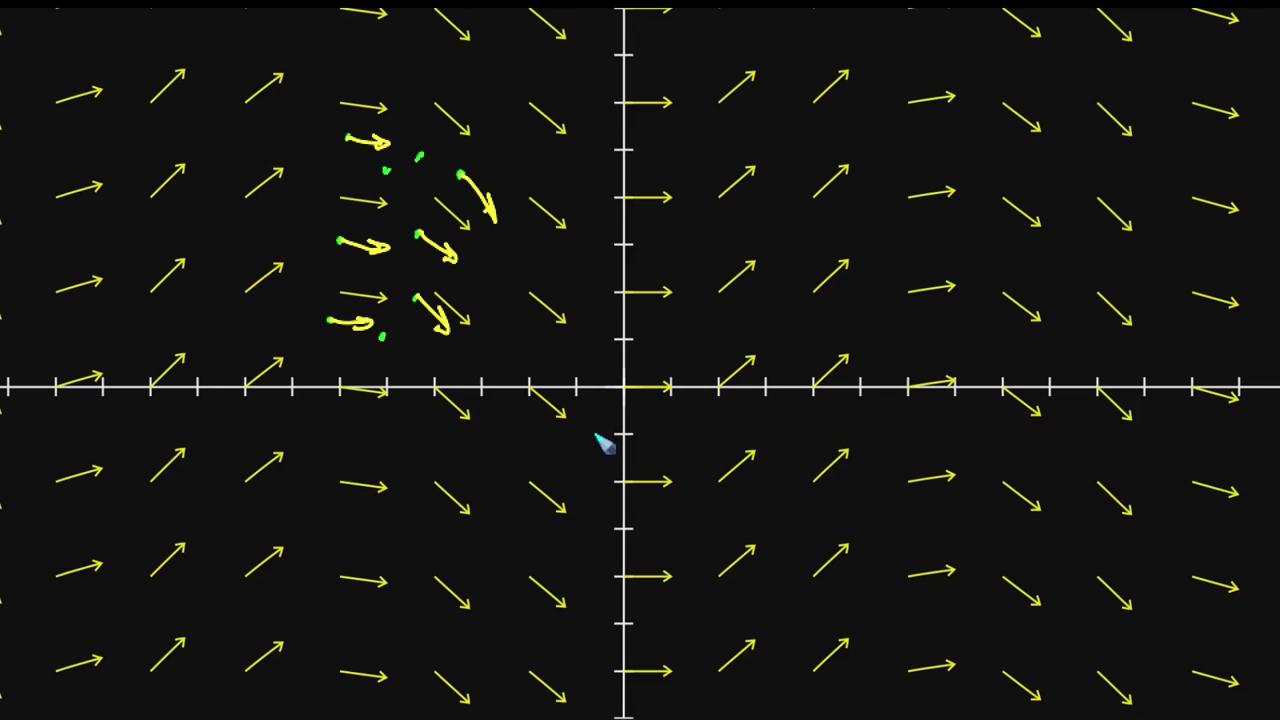Screen dimensions: 1280x720
Task: Click the blue mouse pointer arrow
Action: click(605, 444)
